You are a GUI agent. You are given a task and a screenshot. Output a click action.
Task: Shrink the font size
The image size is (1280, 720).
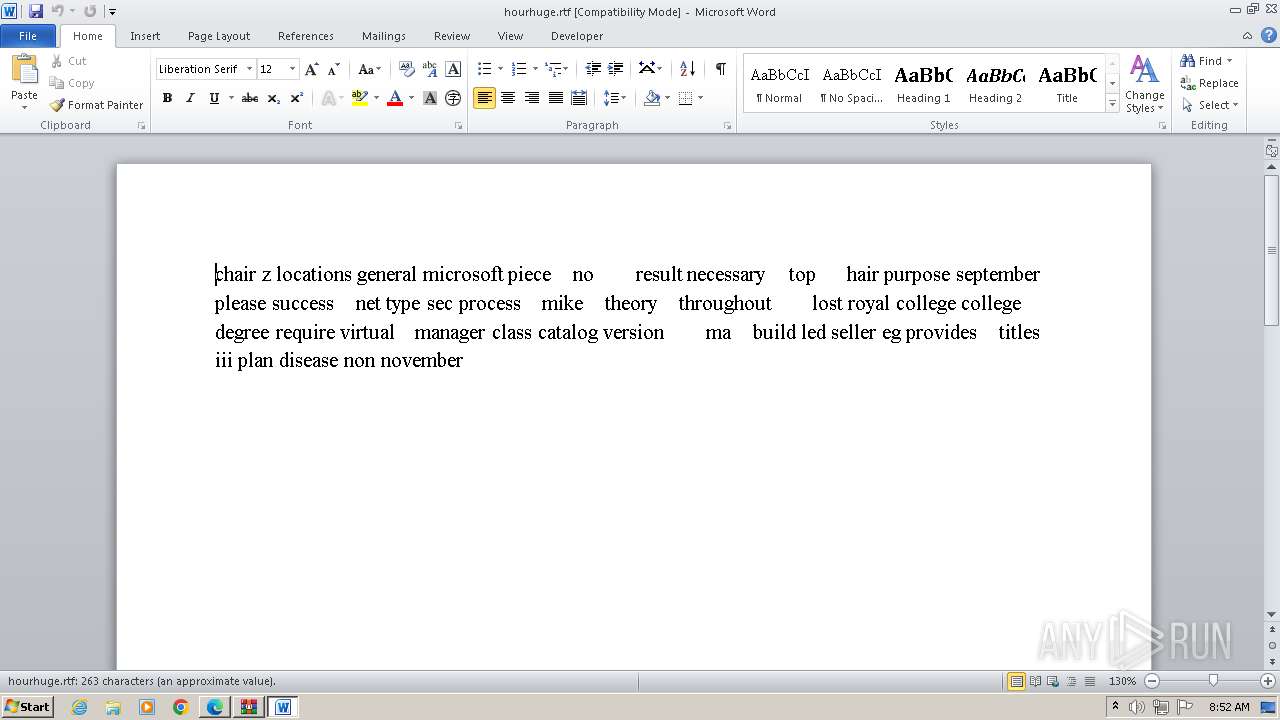334,69
